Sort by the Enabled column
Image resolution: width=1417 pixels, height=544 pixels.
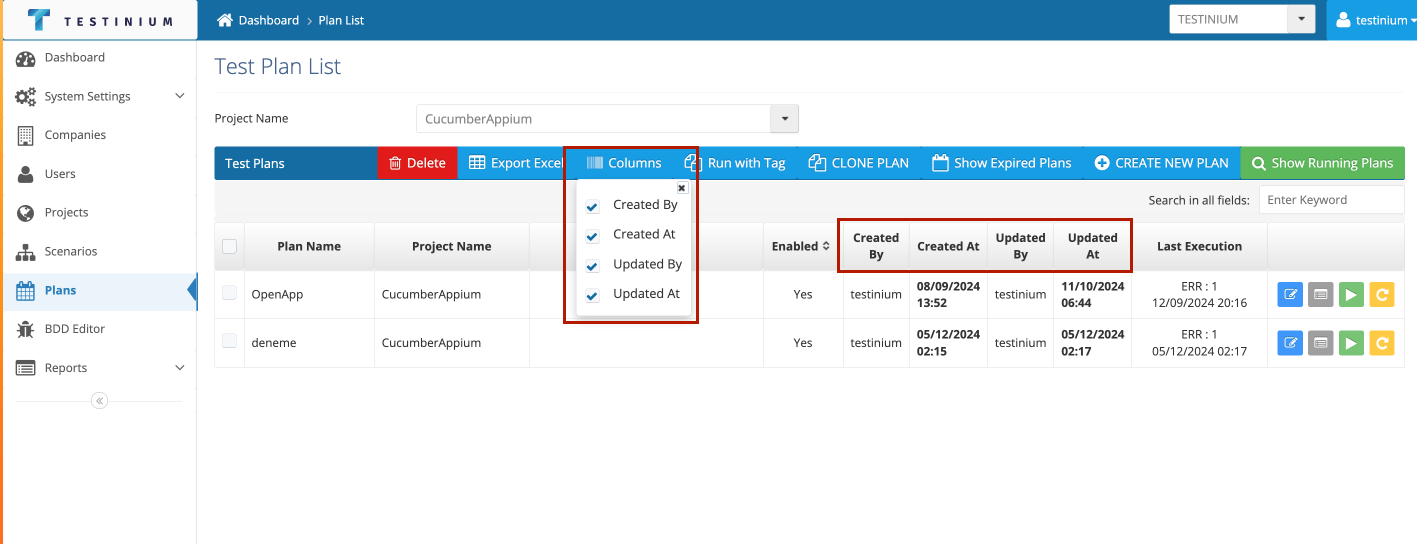point(800,246)
